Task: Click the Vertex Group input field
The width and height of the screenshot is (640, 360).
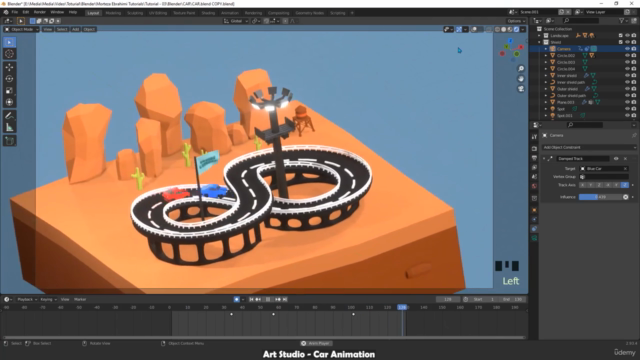Action: [x=604, y=177]
